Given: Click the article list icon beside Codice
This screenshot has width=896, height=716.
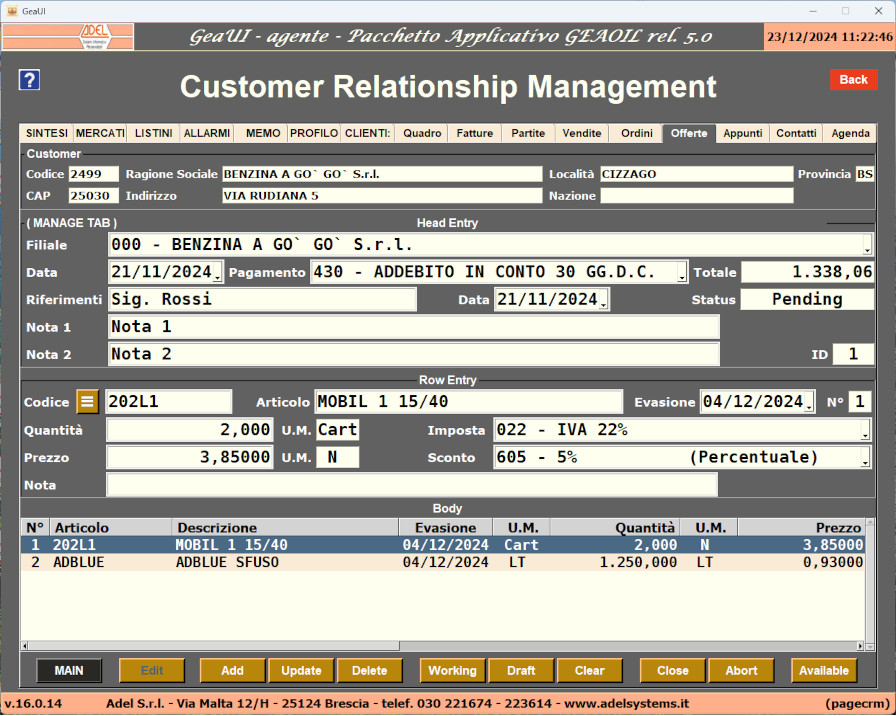Looking at the screenshot, I should 87,402.
